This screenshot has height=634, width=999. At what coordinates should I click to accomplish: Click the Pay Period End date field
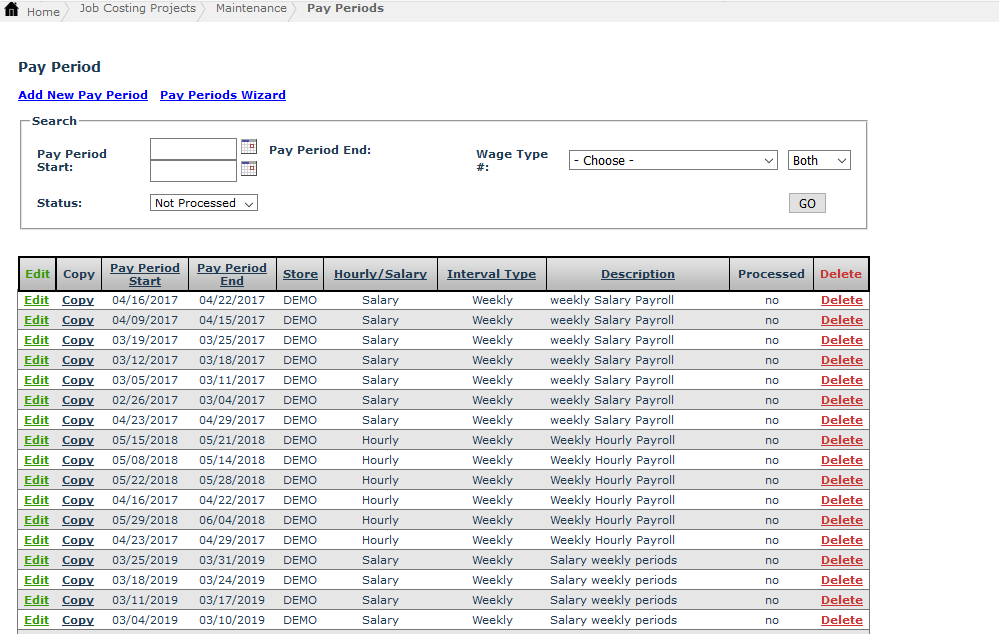(x=193, y=171)
